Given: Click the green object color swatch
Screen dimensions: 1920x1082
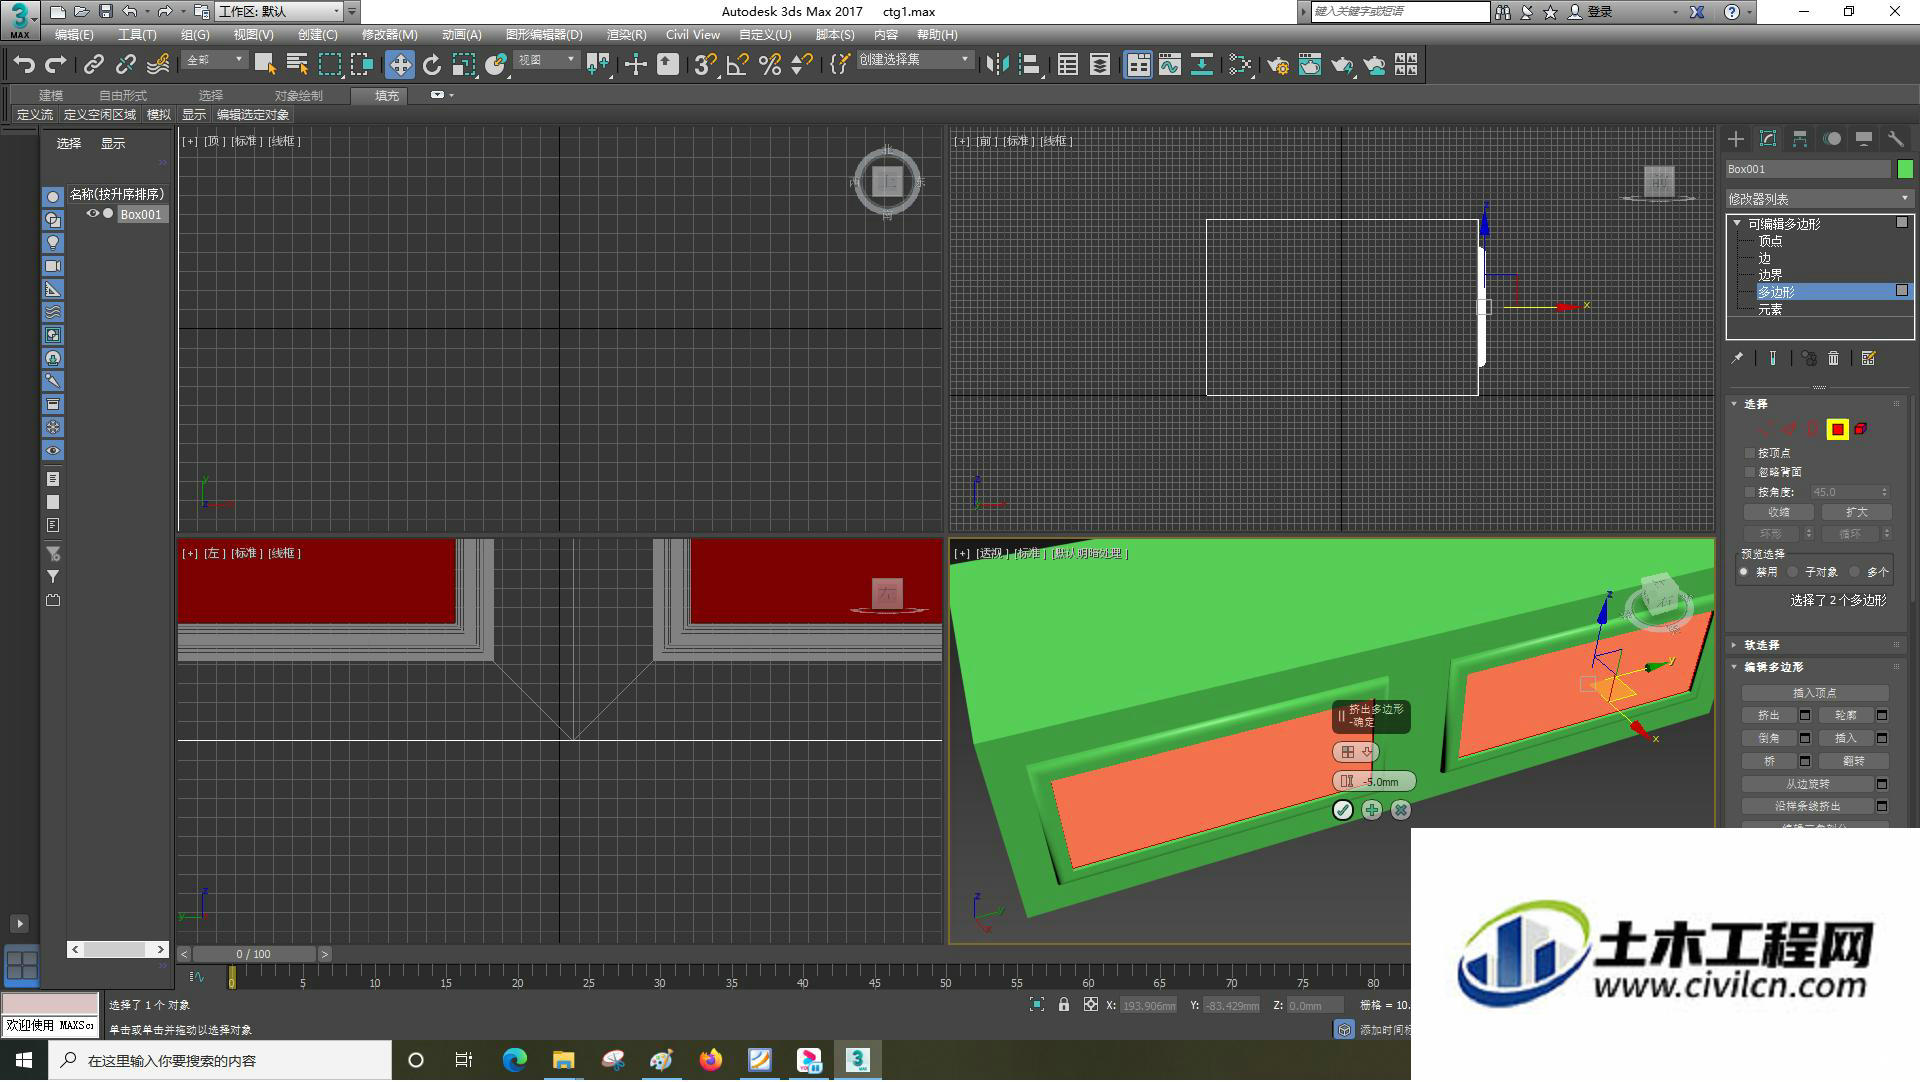Looking at the screenshot, I should click(x=1905, y=169).
